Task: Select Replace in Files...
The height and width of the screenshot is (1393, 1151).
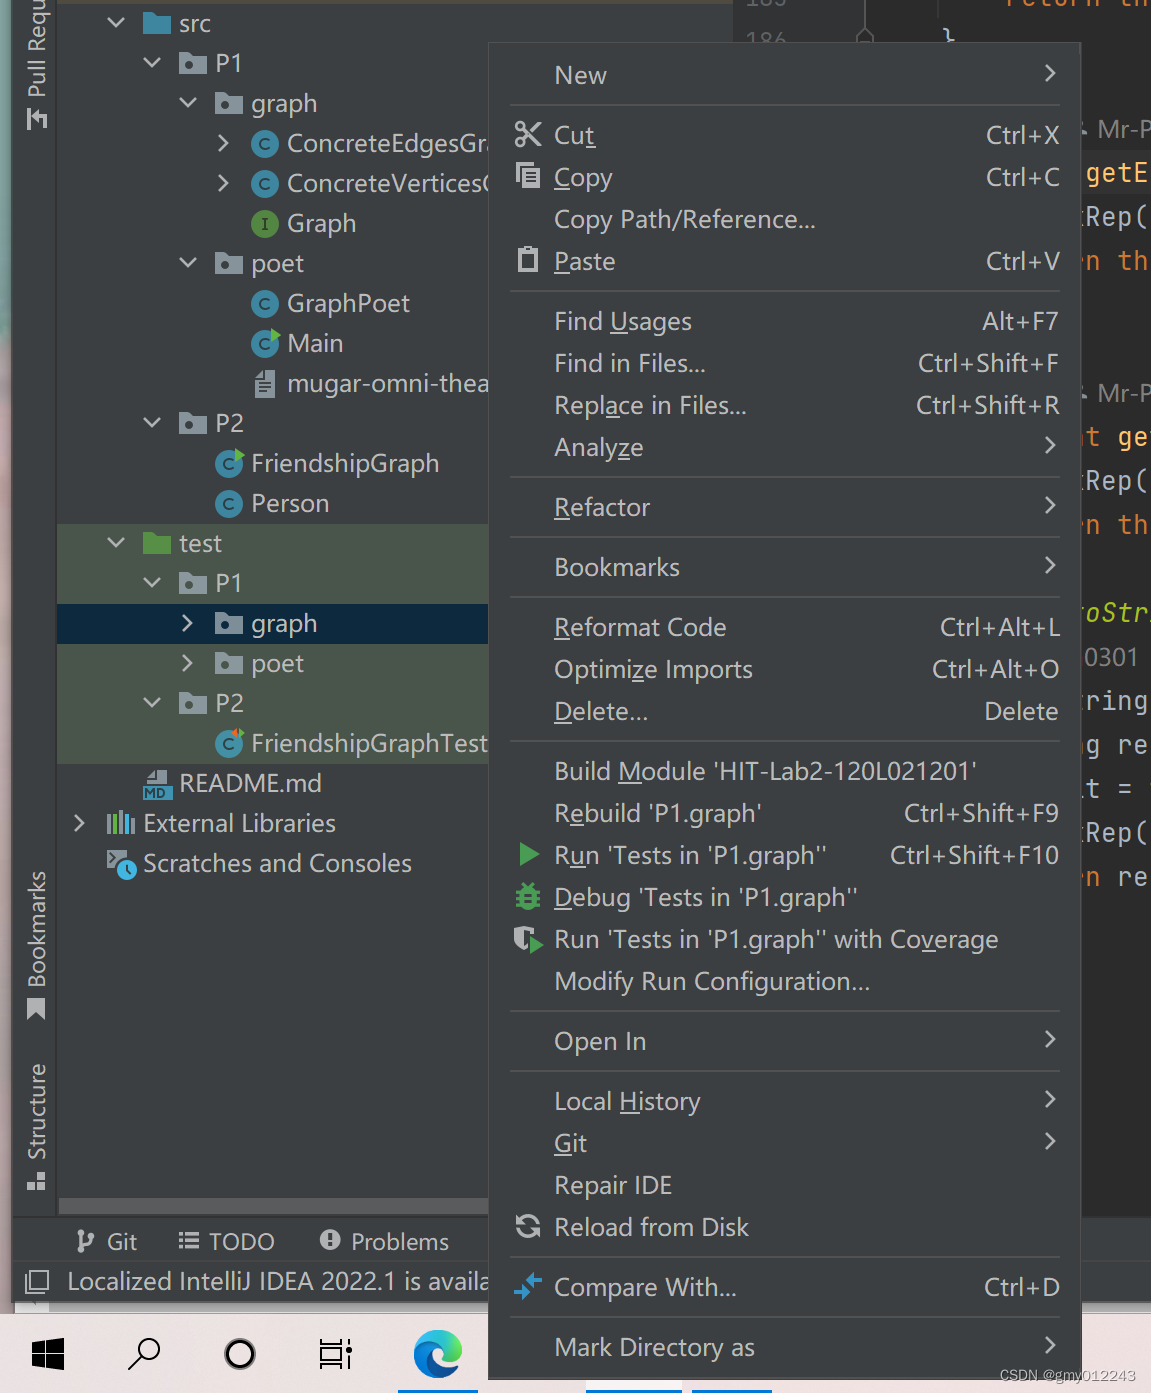Action: [x=784, y=405]
